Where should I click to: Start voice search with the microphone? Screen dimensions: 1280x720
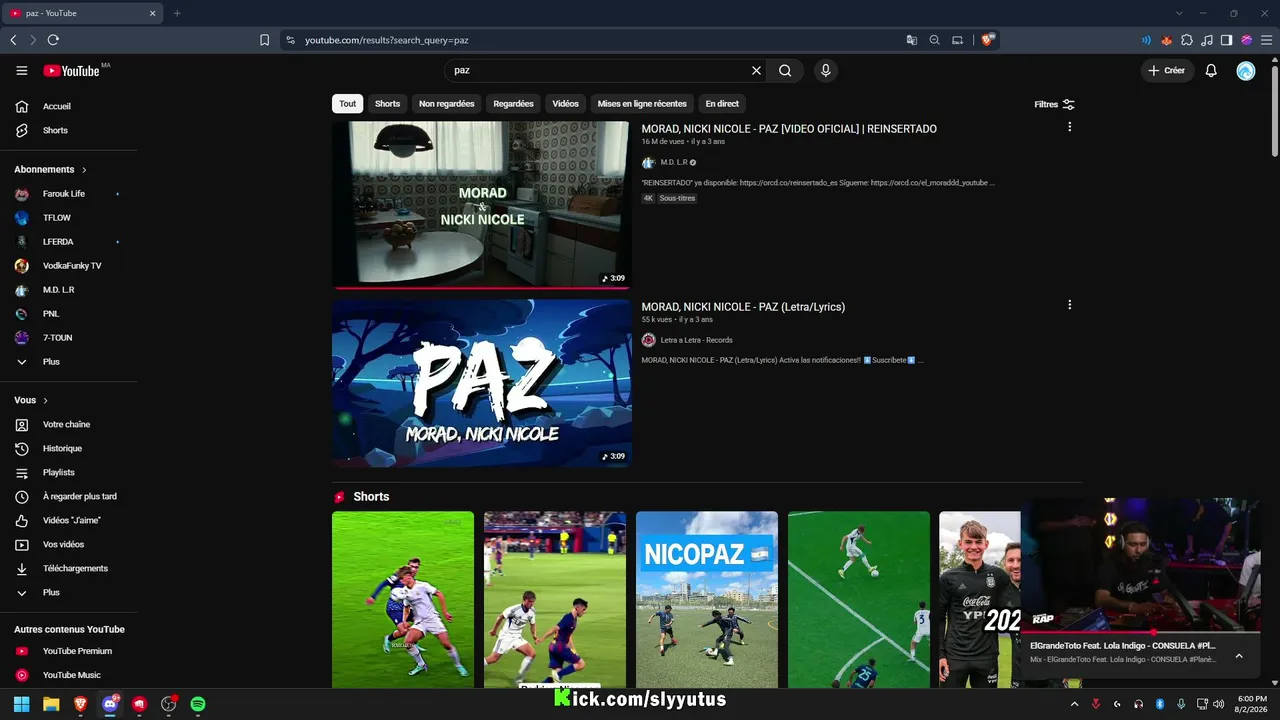point(825,70)
